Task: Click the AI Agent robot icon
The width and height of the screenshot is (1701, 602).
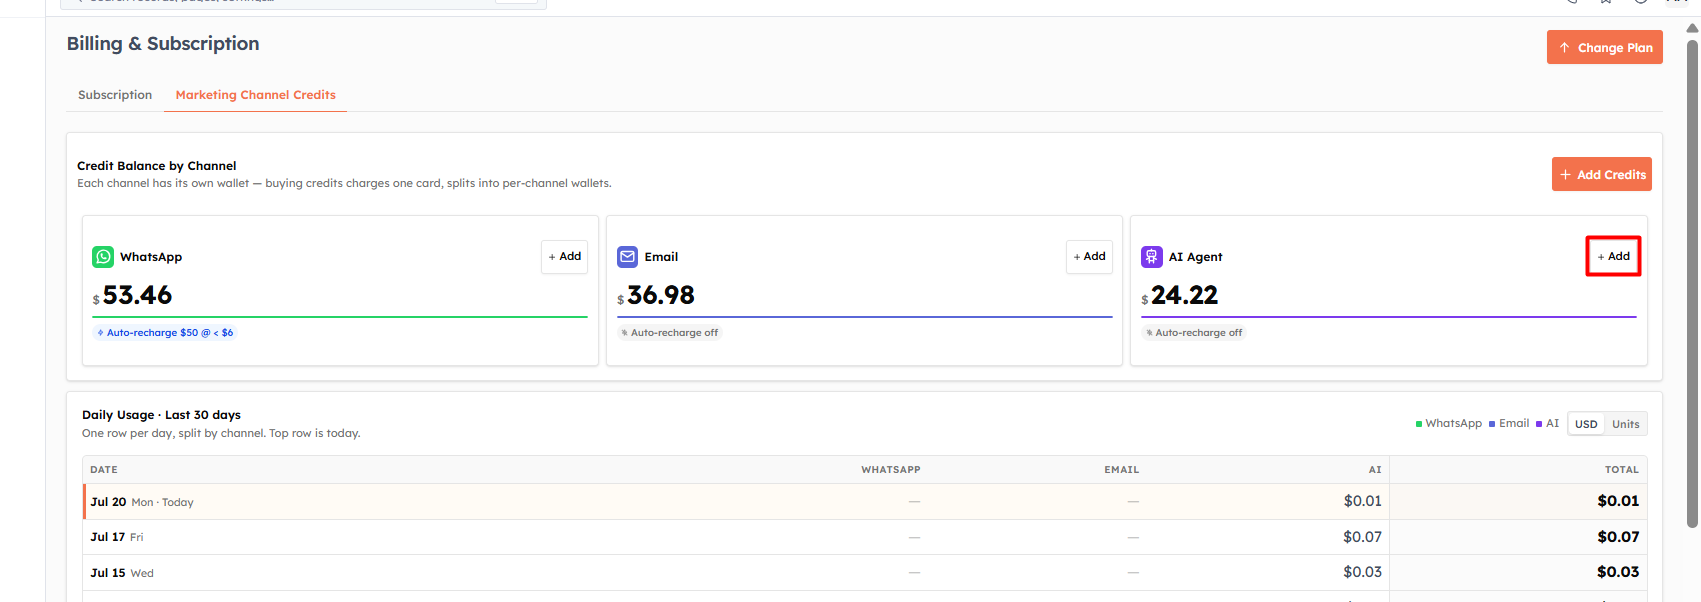Action: pos(1152,257)
